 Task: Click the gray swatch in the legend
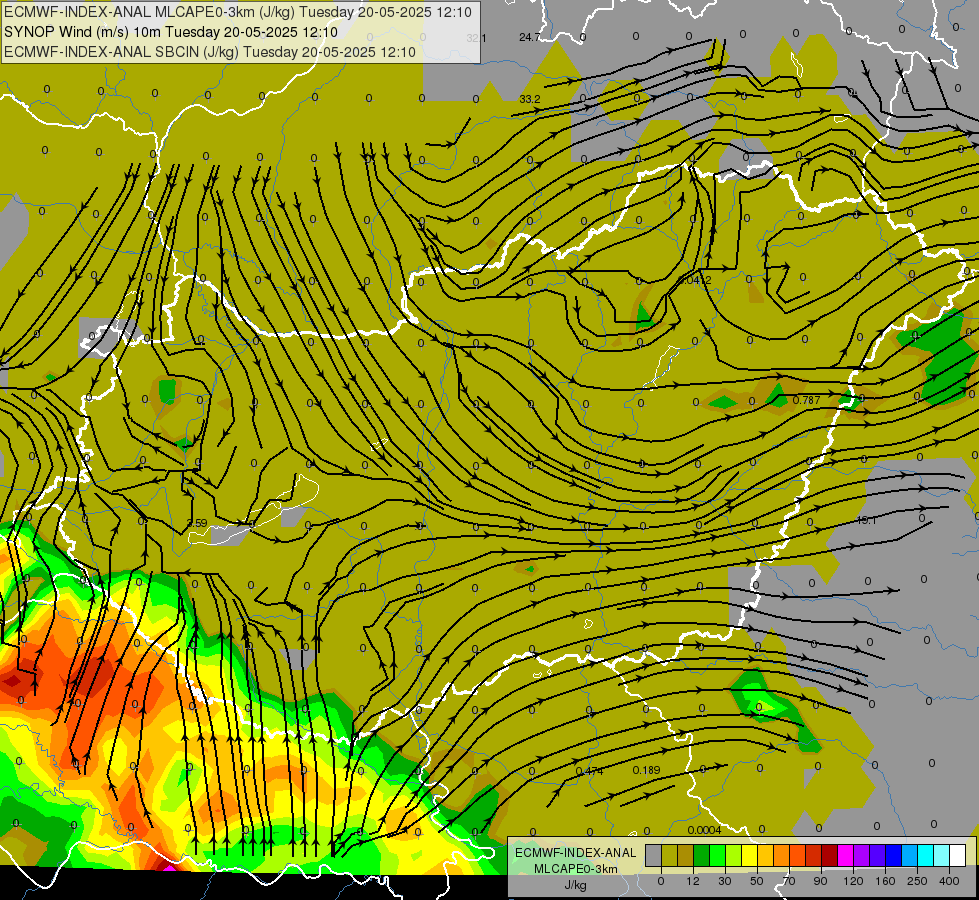click(x=654, y=856)
